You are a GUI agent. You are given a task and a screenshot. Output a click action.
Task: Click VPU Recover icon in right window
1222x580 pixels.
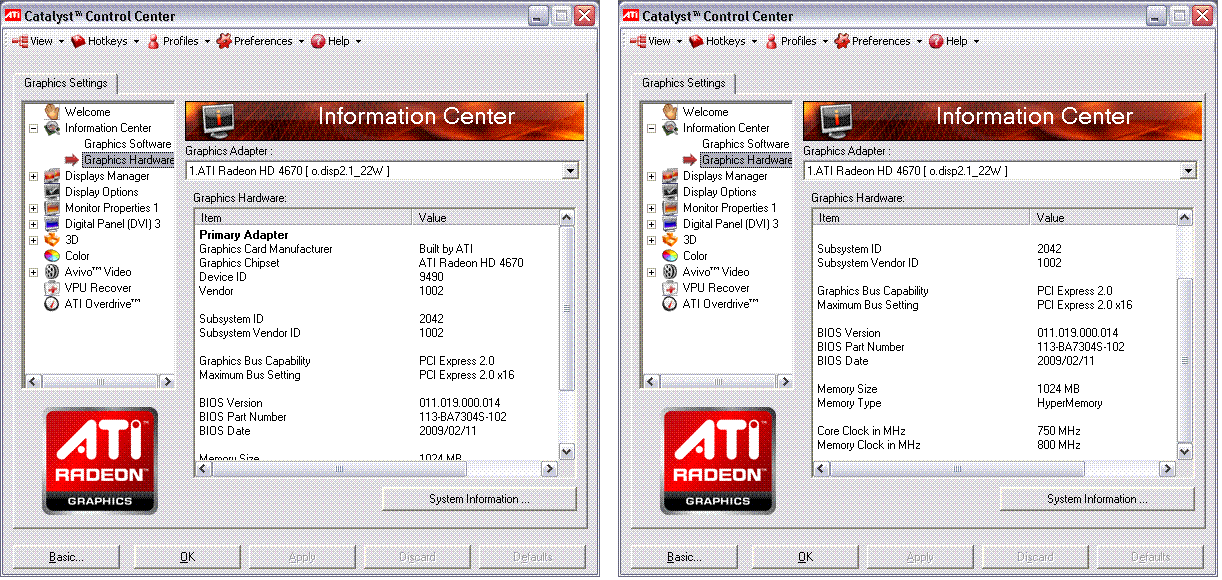[x=670, y=288]
